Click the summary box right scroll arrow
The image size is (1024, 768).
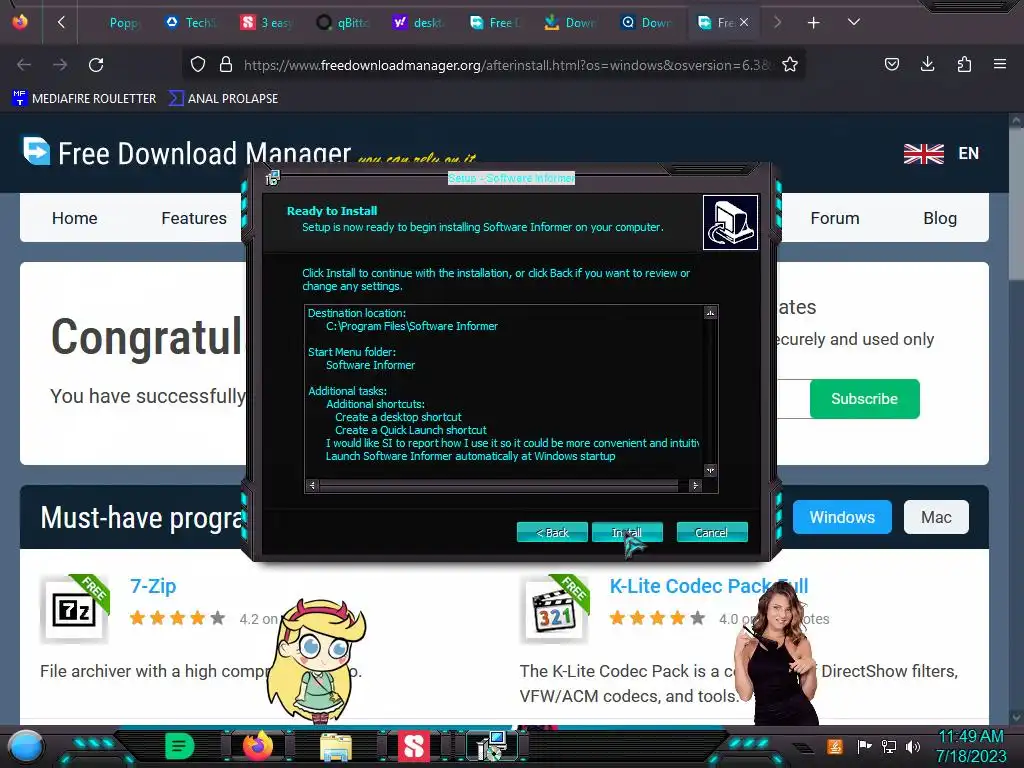(x=696, y=485)
